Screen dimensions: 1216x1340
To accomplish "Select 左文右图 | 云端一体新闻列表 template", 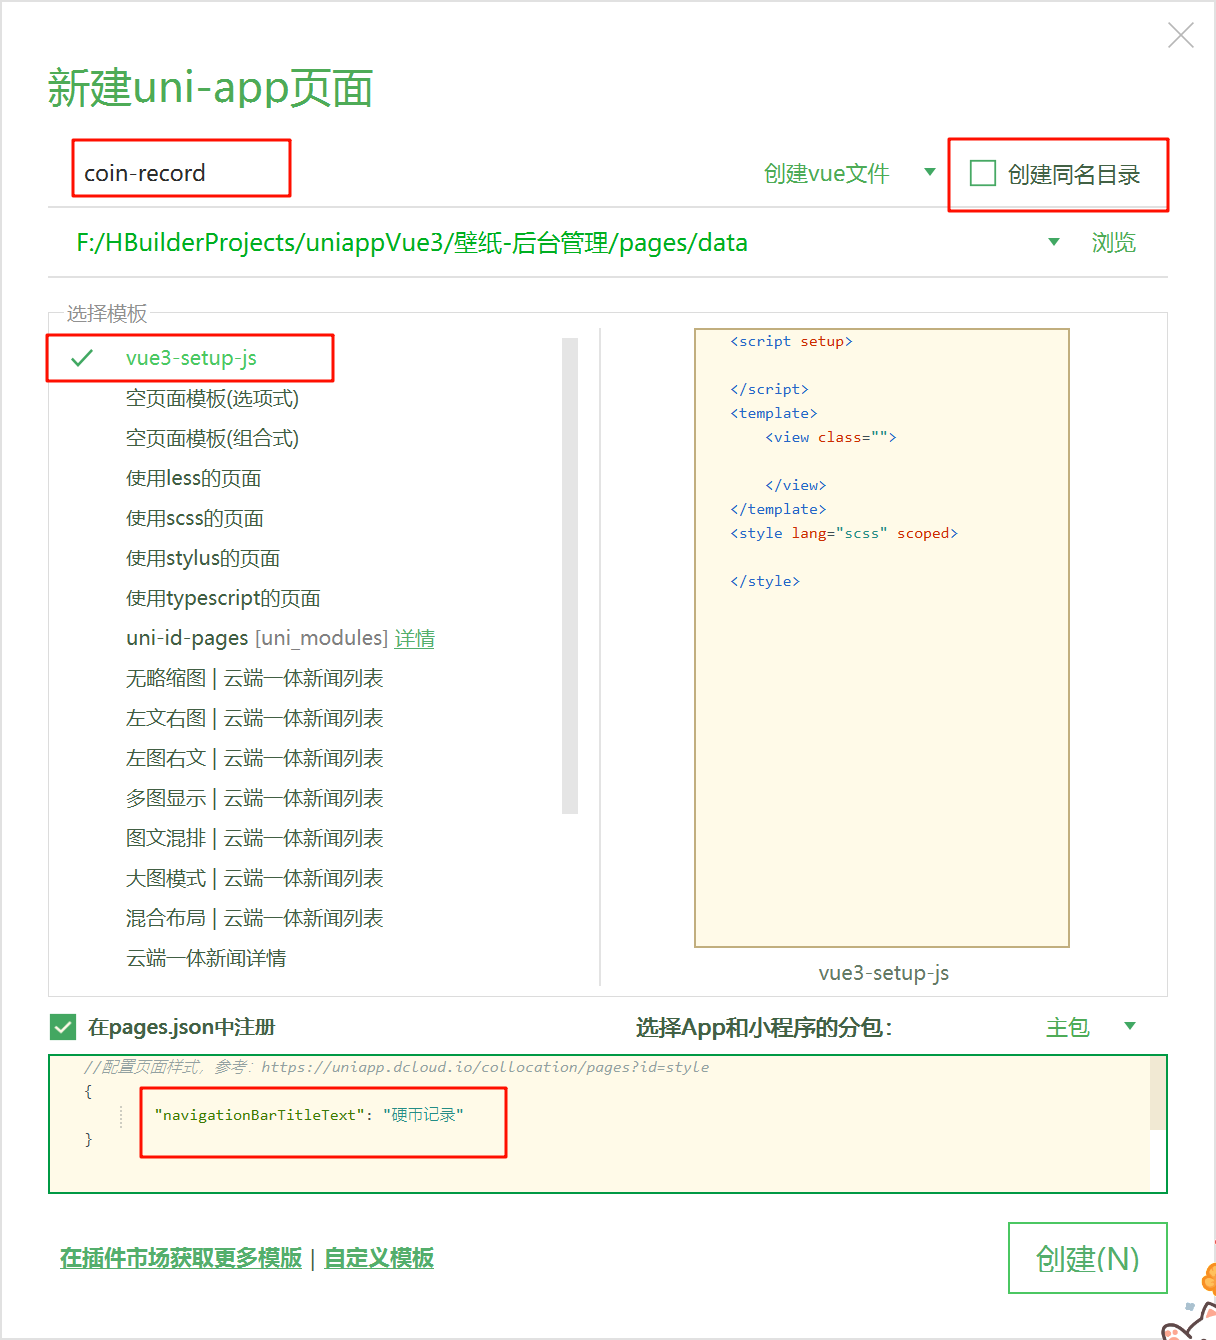I will click(x=254, y=718).
